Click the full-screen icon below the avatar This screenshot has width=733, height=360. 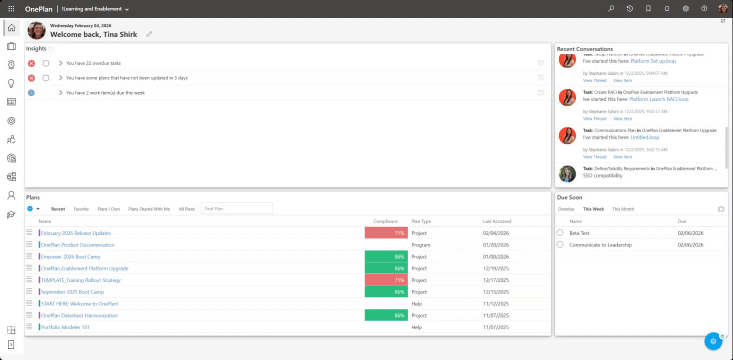point(723,21)
